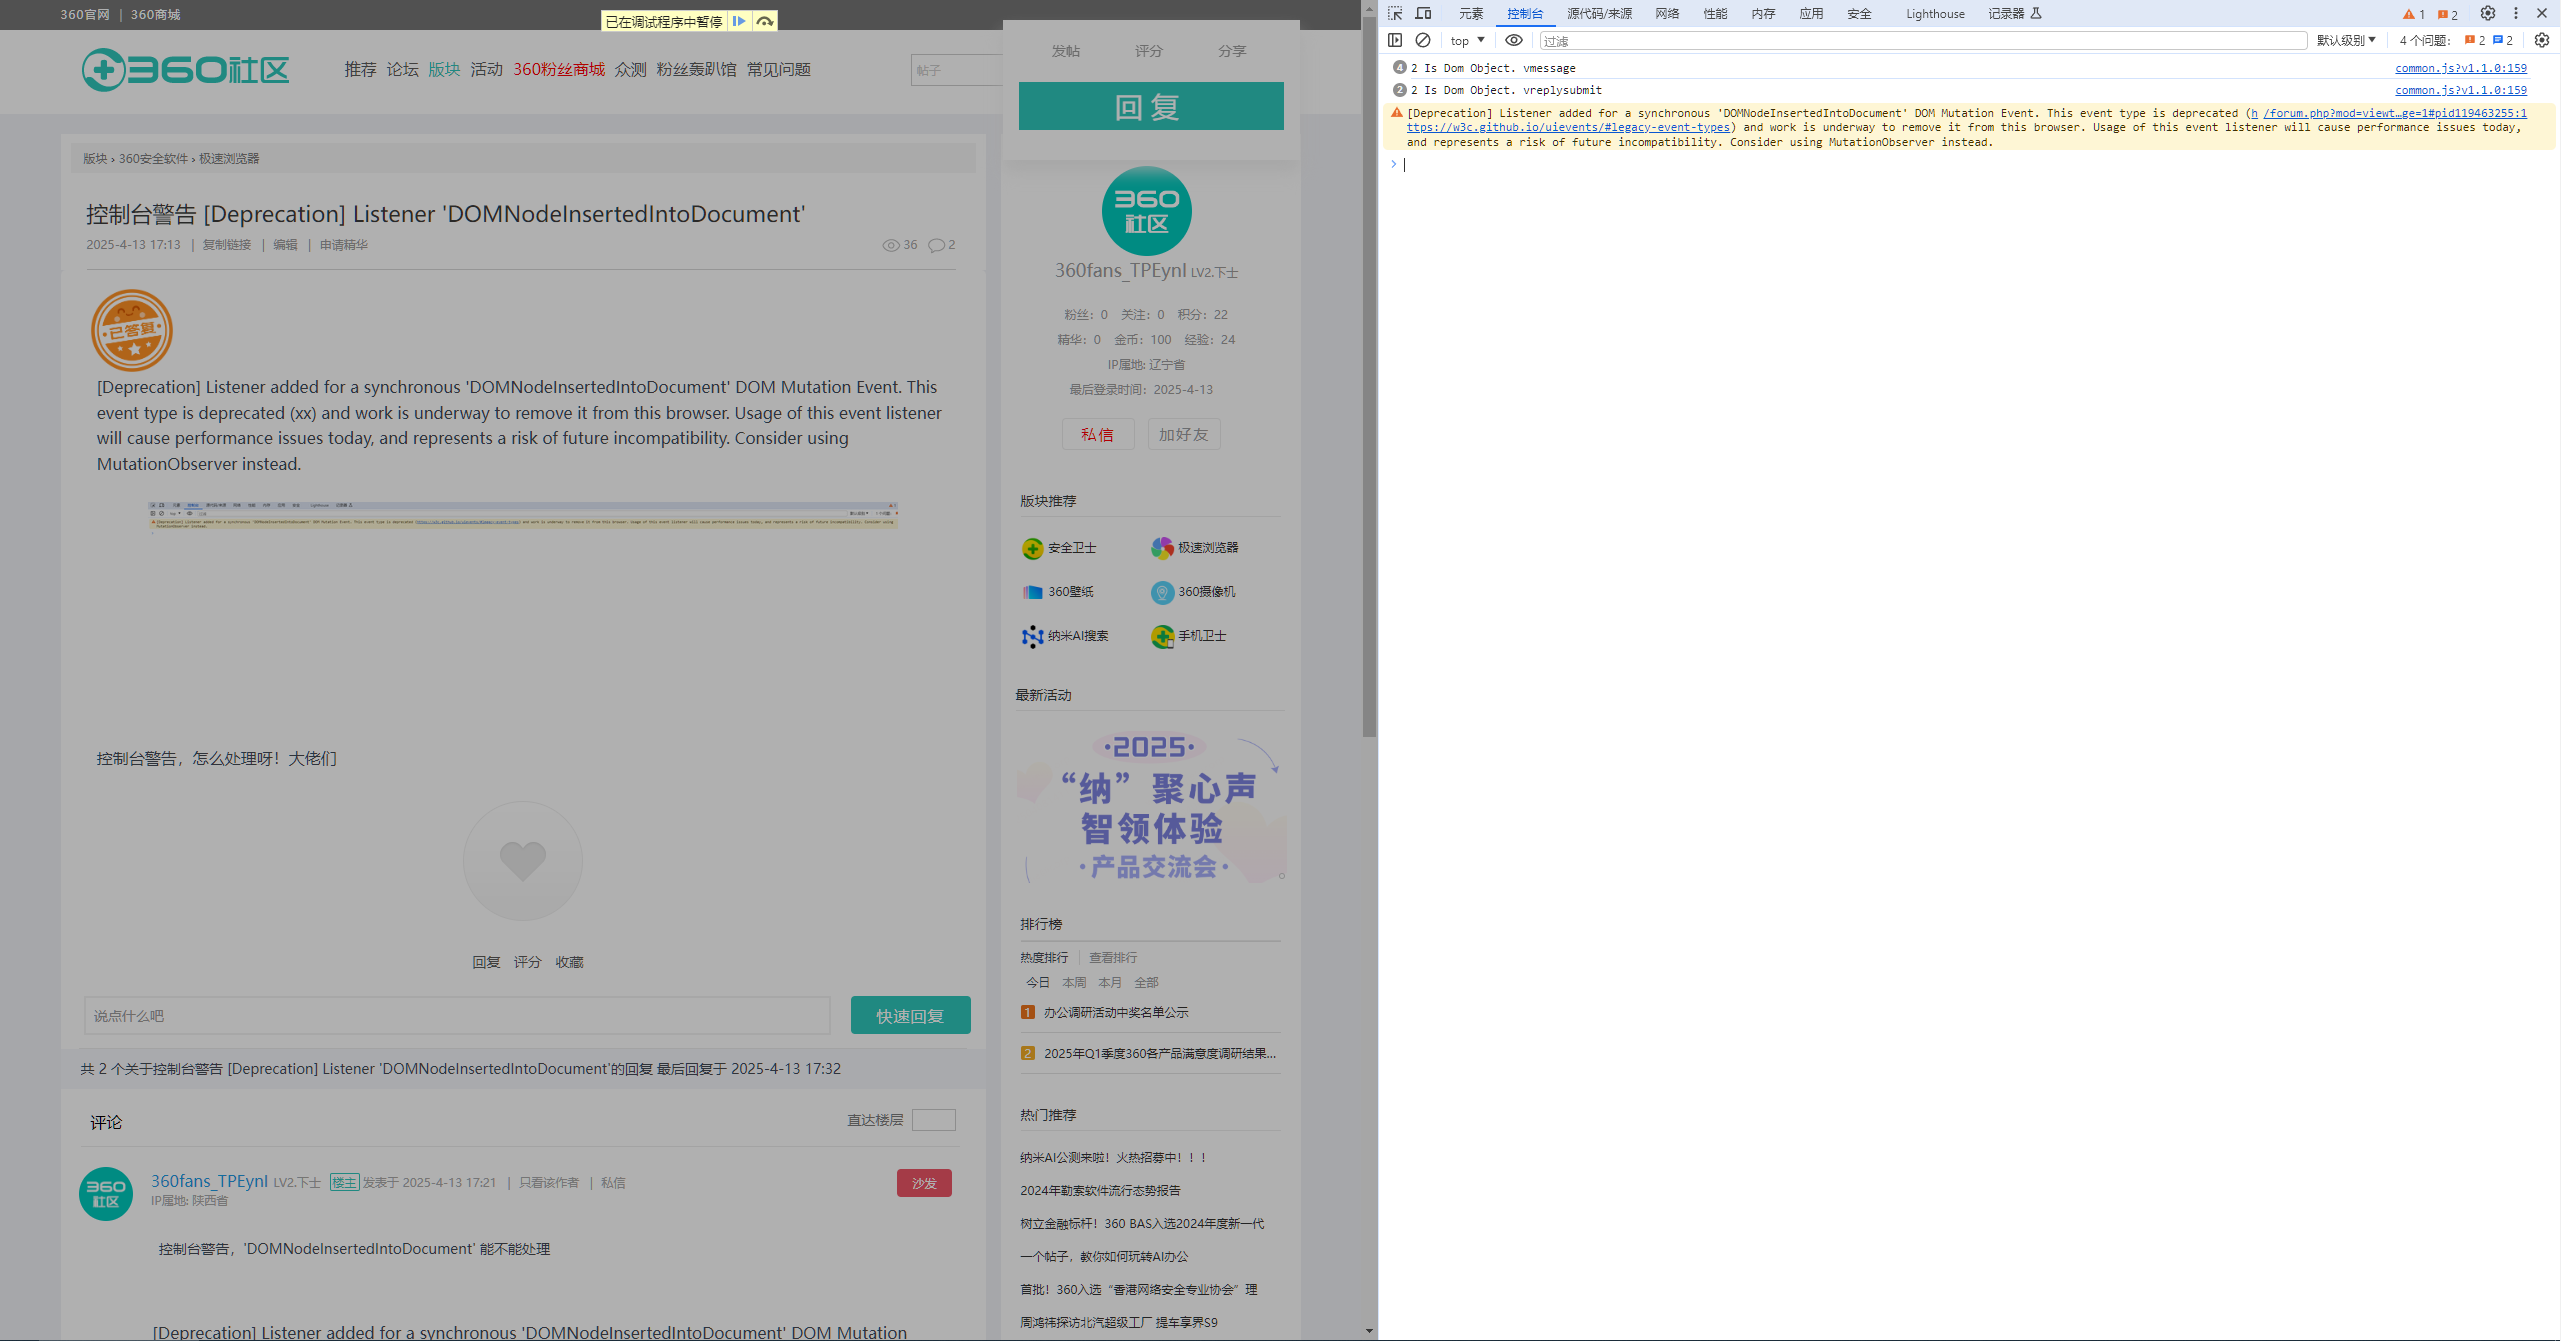Click the orange issues badge in tab bar

2447,14
